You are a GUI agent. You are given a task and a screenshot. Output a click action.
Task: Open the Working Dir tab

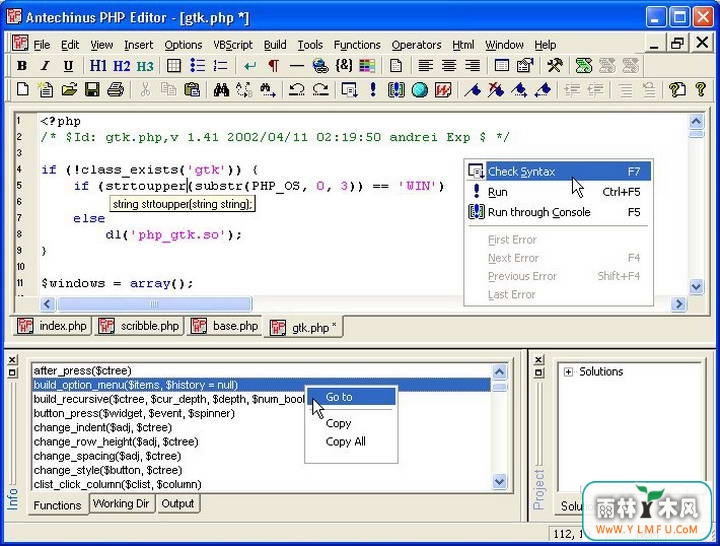pos(121,504)
